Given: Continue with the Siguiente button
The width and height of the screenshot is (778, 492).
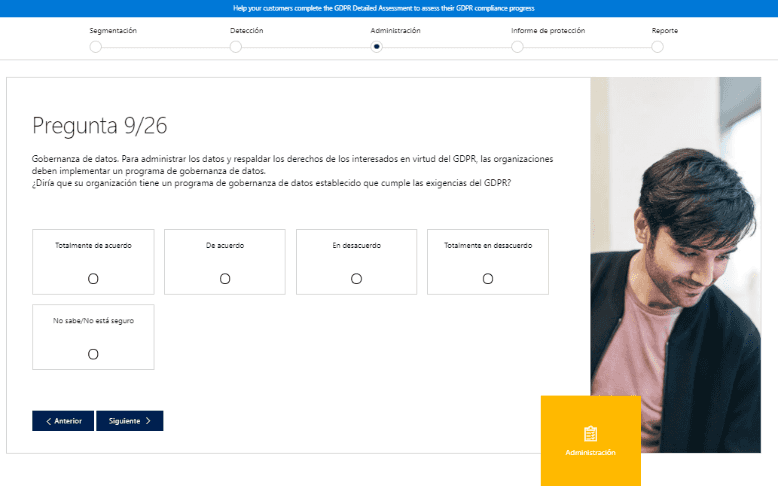Looking at the screenshot, I should pos(130,421).
